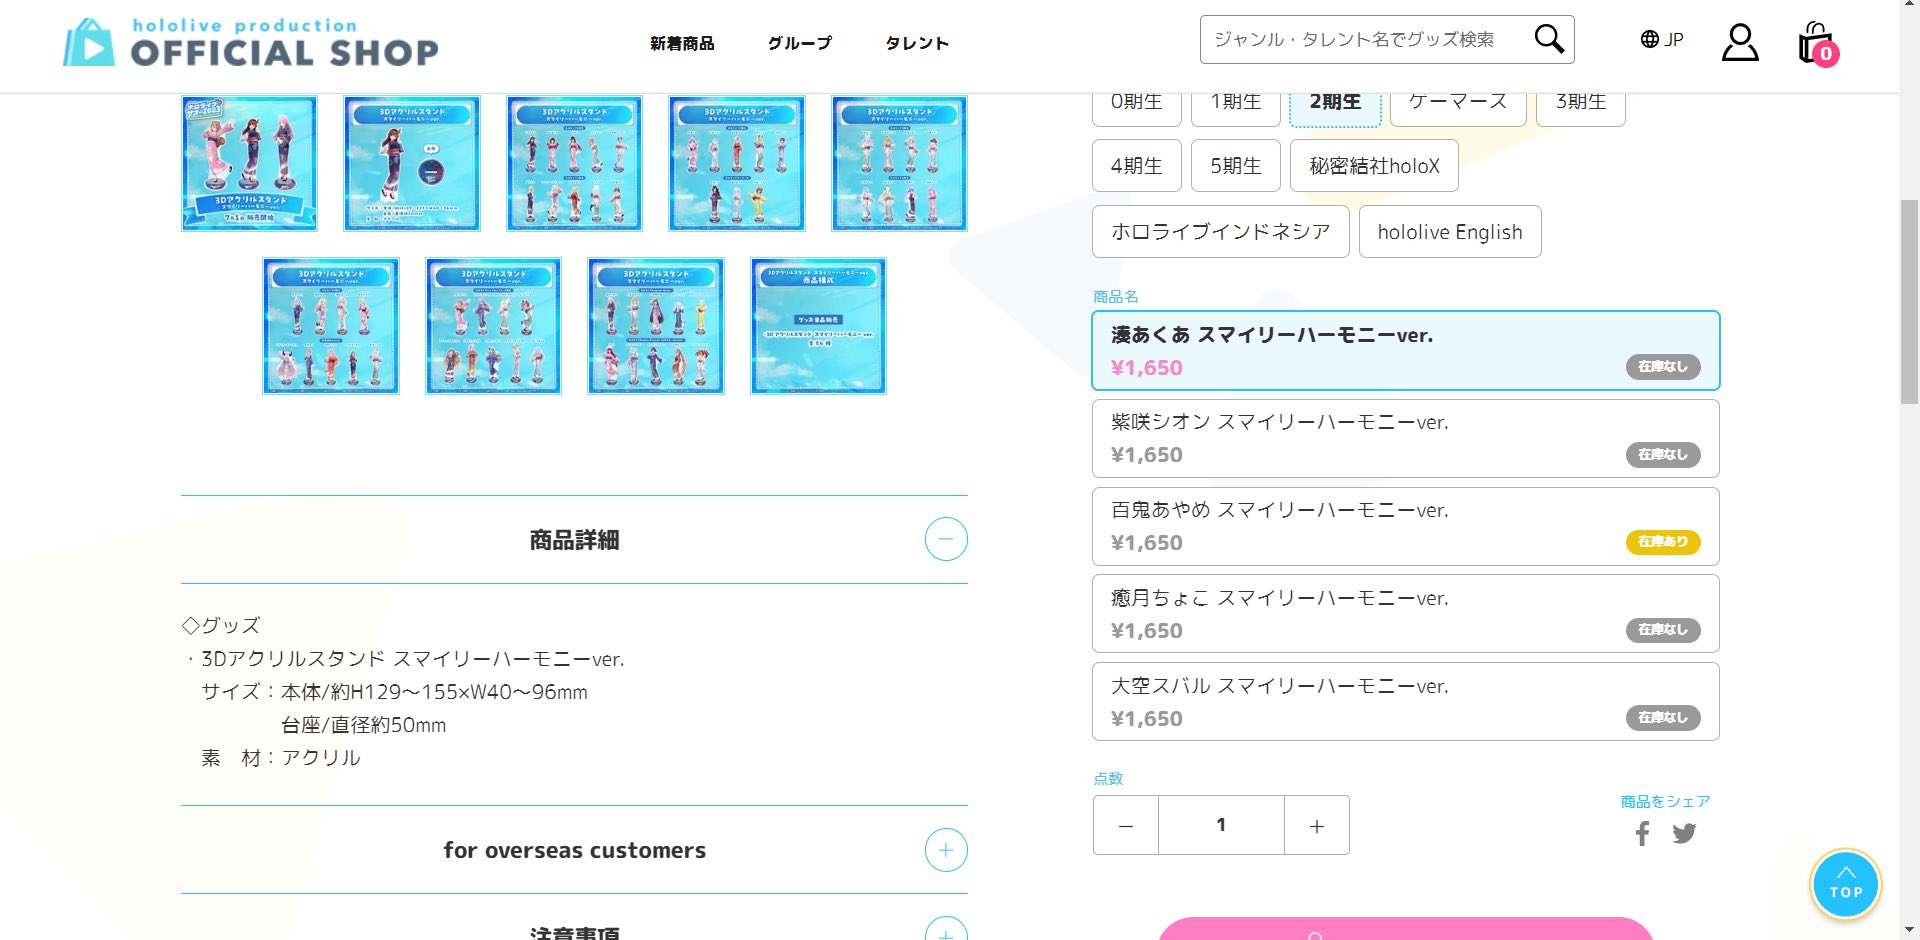Open the first thumbnail in bottom row

click(x=331, y=326)
